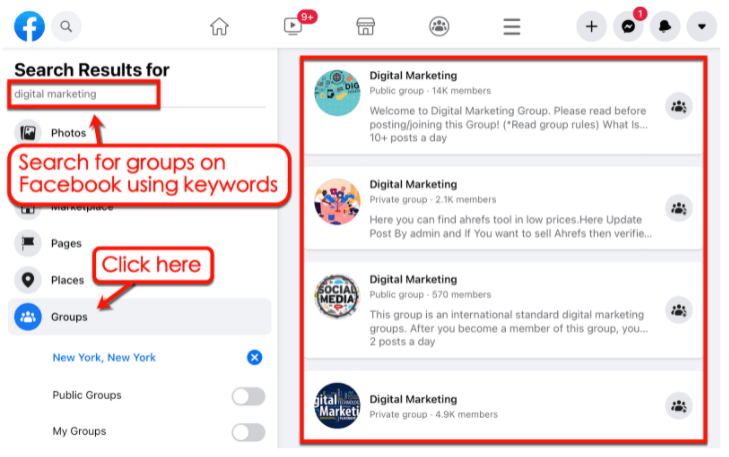This screenshot has width=729, height=457.
Task: Open the 4.9K members Digital Marketing group
Action: pyautogui.click(x=413, y=399)
